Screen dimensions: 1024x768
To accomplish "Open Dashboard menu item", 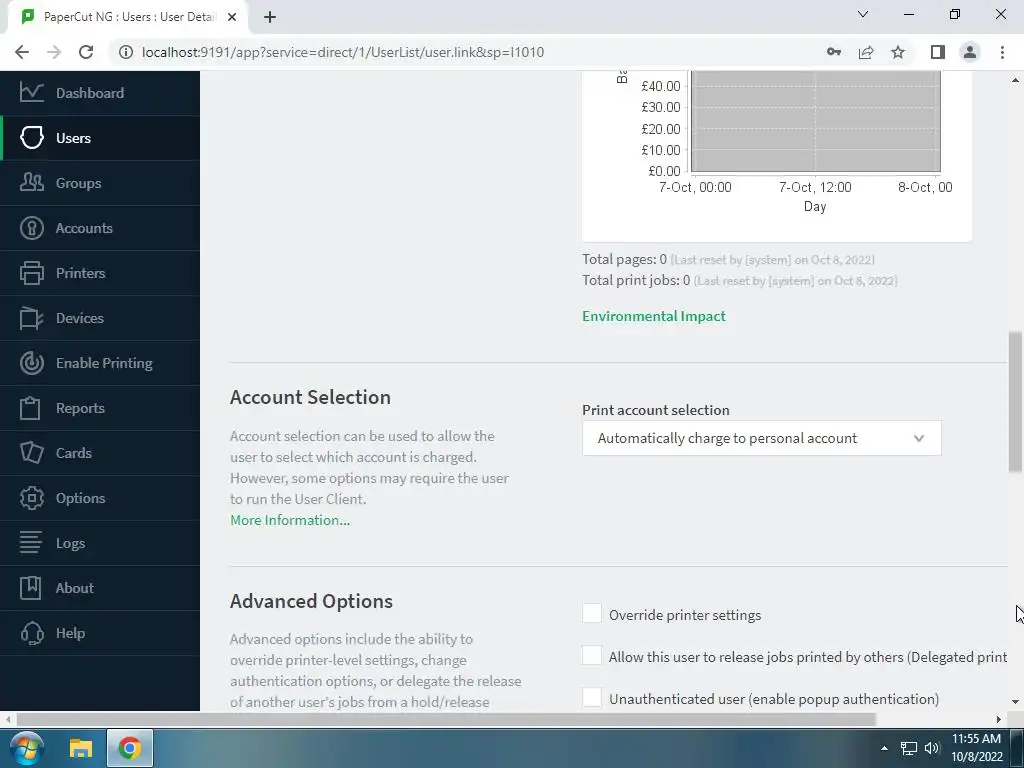I will tap(90, 93).
